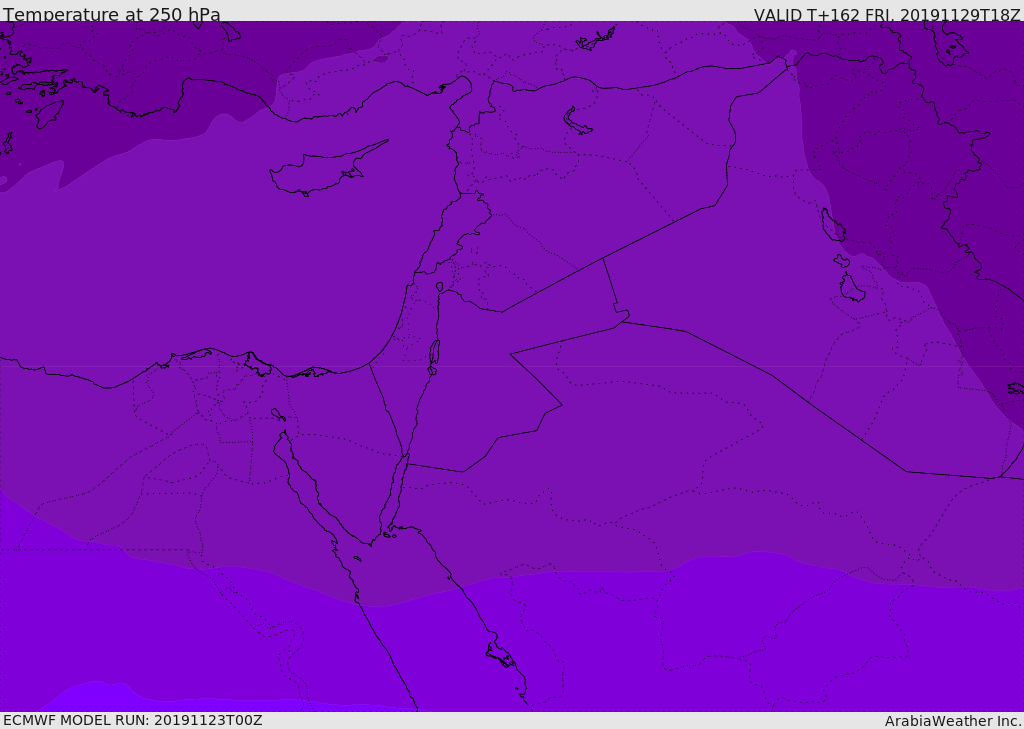Viewport: 1024px width, 729px height.
Task: Click the "Temperature at 250 hPa" title
Action: pos(111,15)
